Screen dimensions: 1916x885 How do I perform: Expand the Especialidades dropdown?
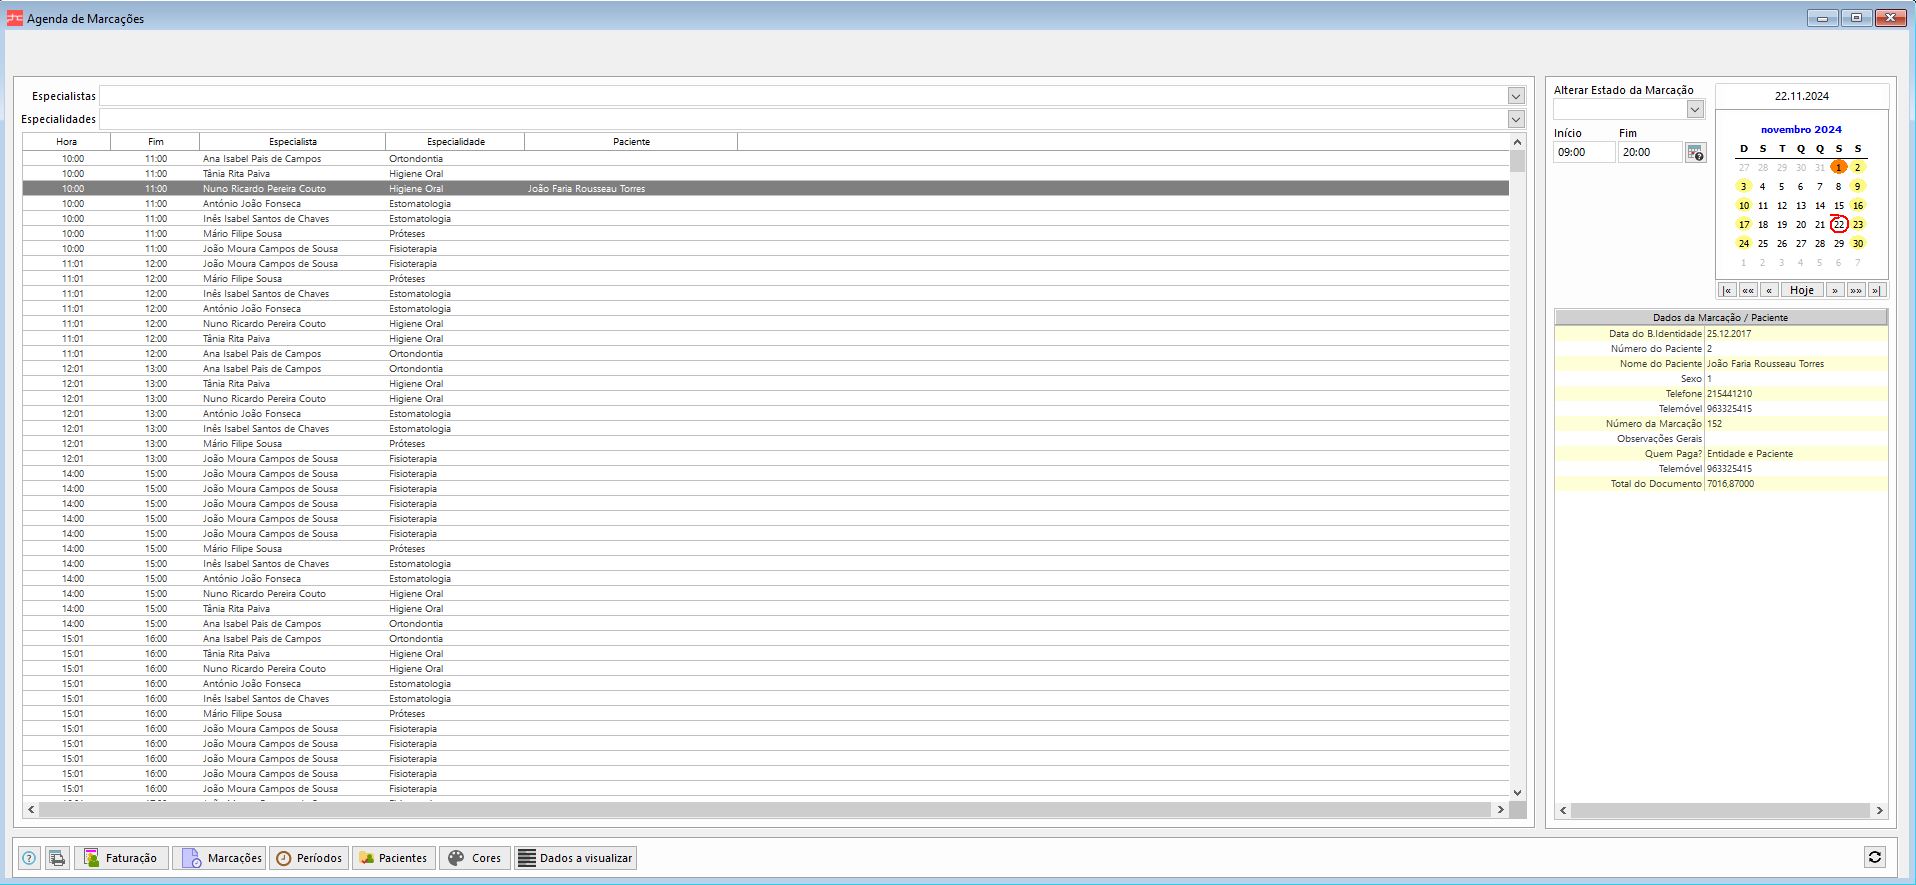(x=1516, y=119)
